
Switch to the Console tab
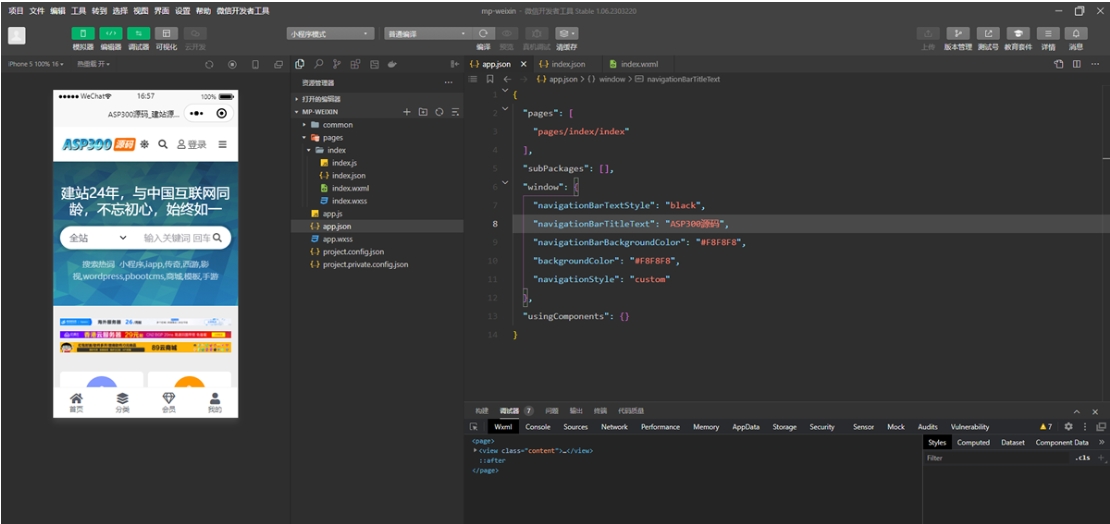(x=537, y=426)
